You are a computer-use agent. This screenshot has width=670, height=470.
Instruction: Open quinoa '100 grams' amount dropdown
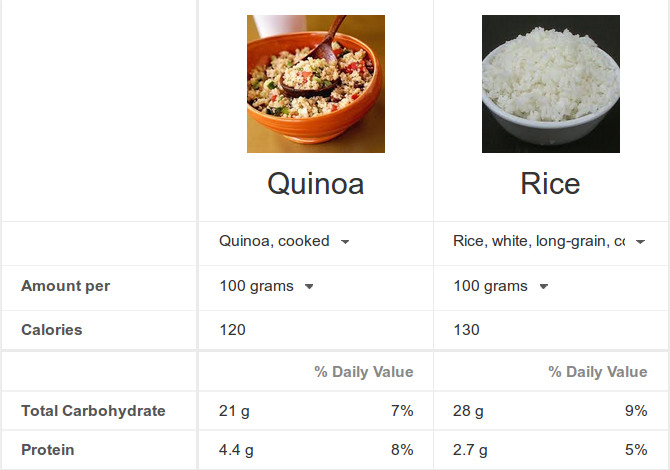pyautogui.click(x=267, y=286)
